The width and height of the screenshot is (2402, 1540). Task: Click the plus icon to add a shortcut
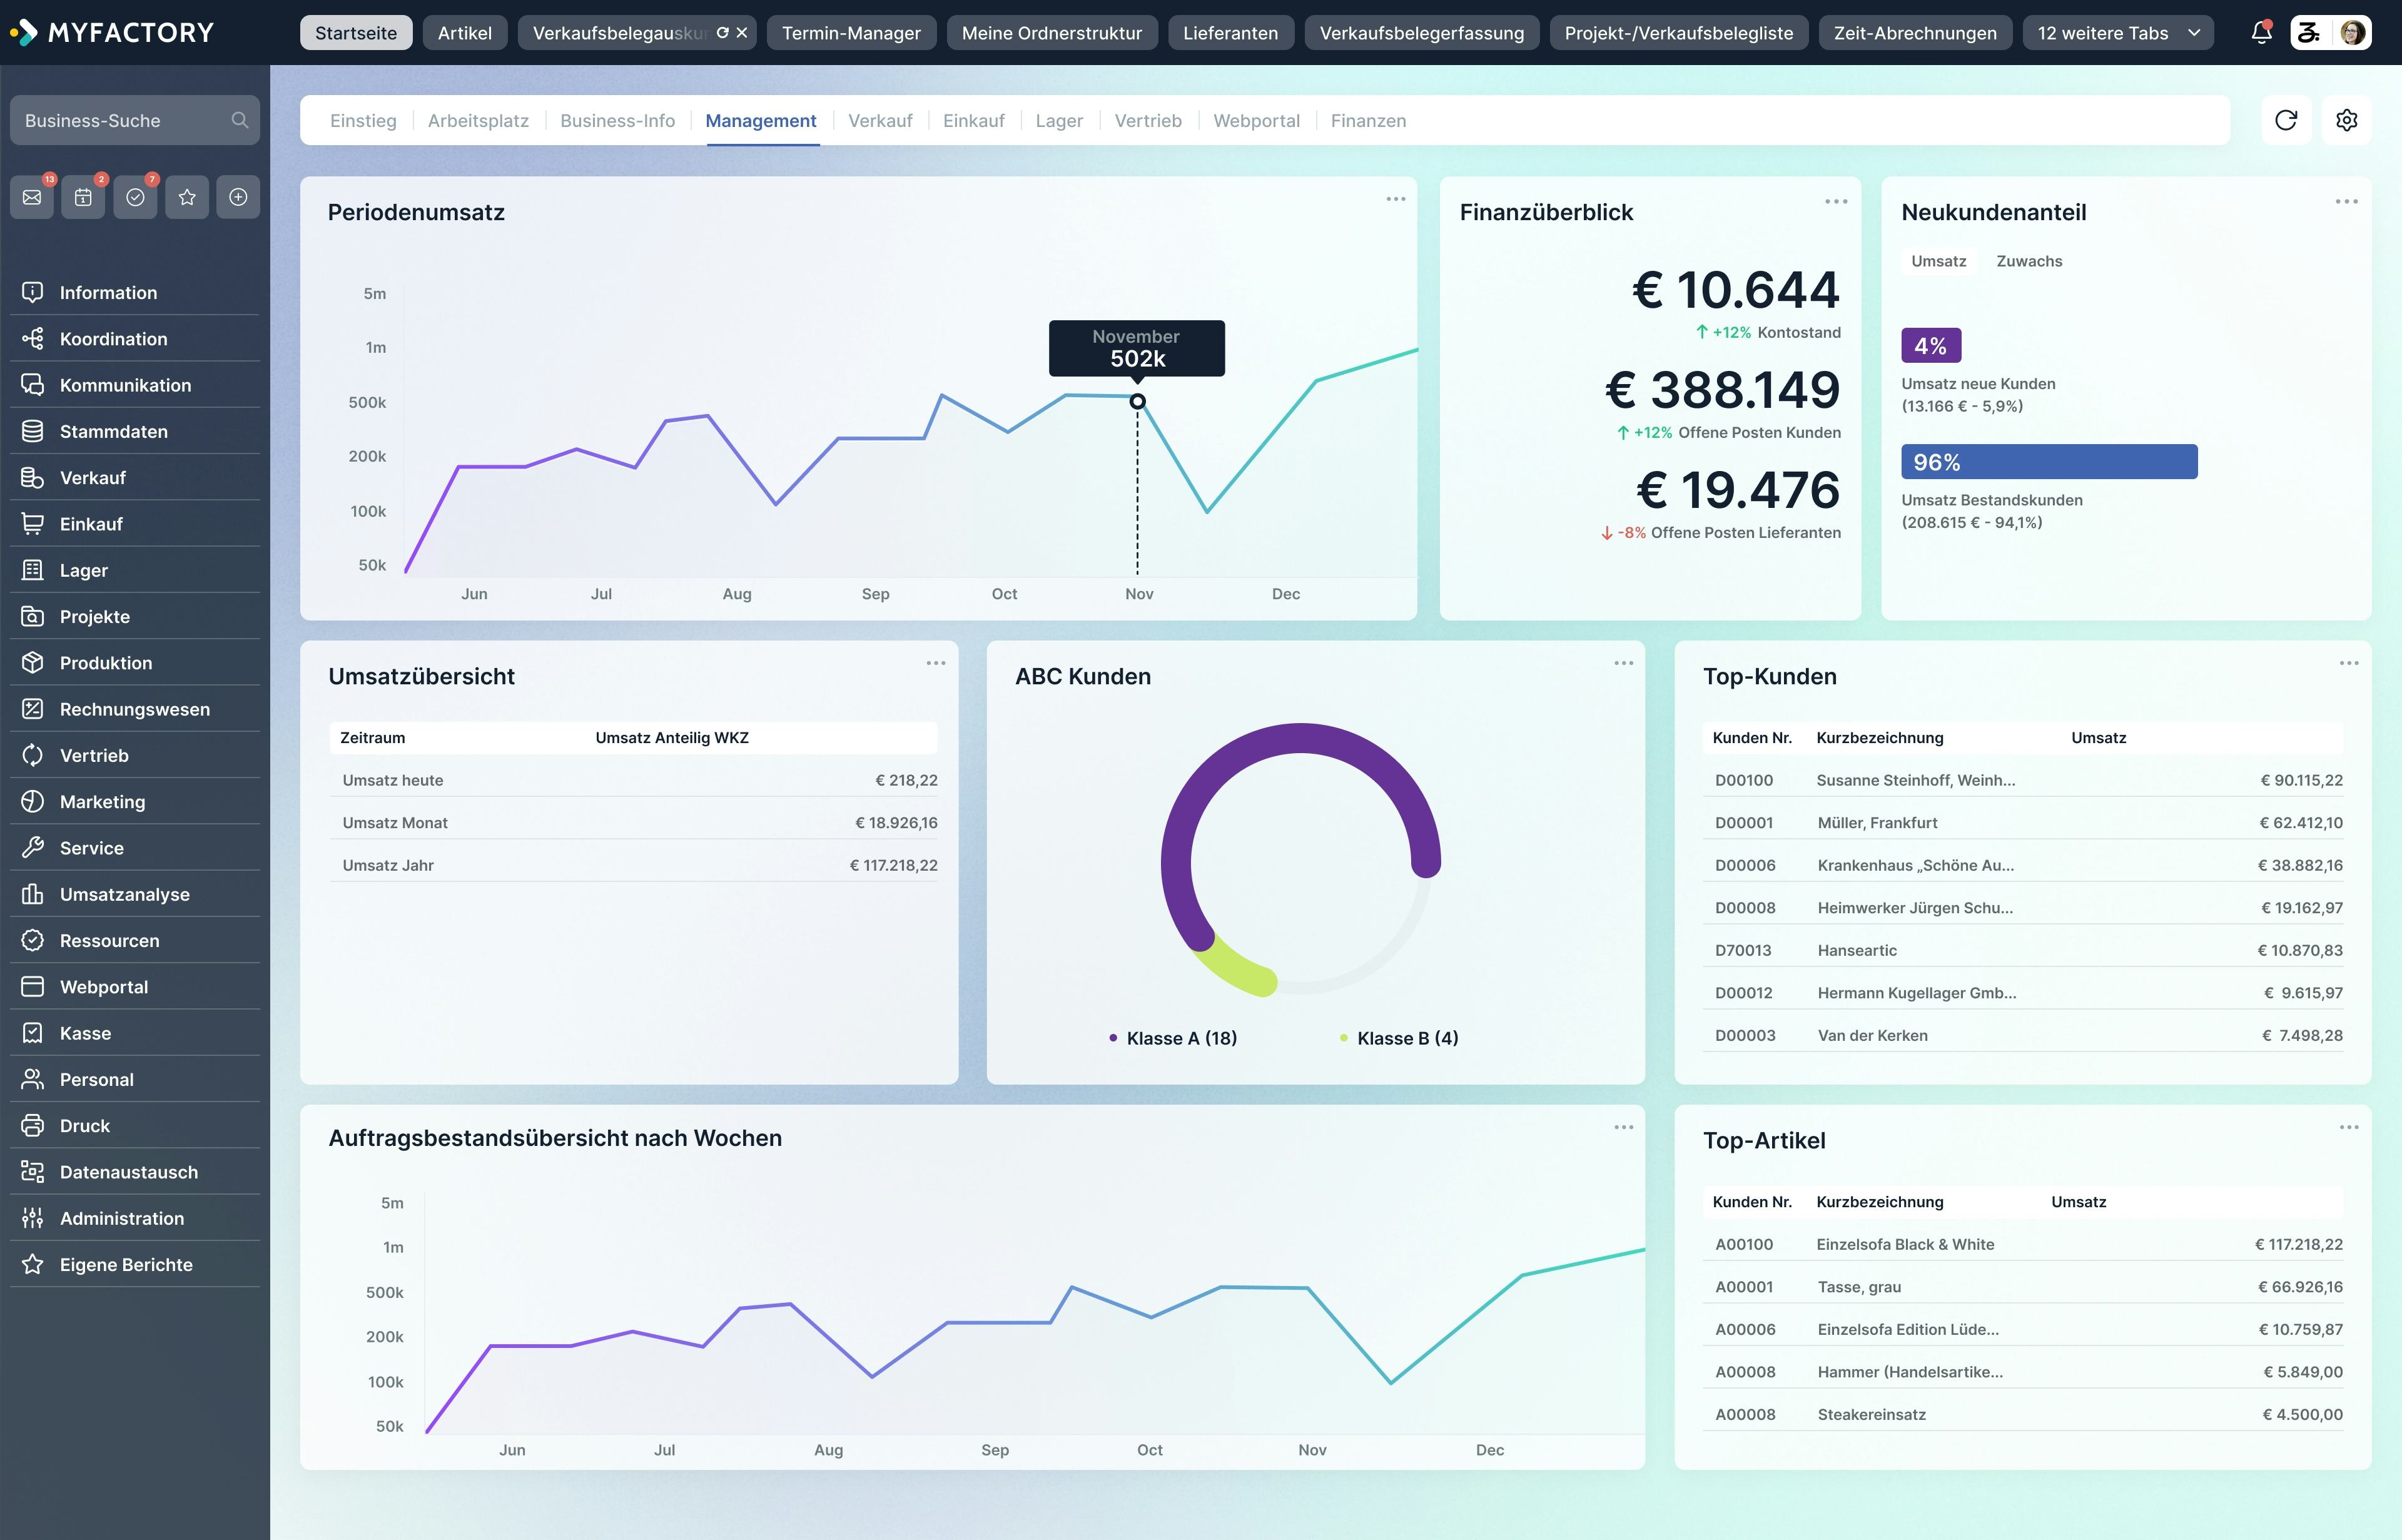tap(238, 196)
